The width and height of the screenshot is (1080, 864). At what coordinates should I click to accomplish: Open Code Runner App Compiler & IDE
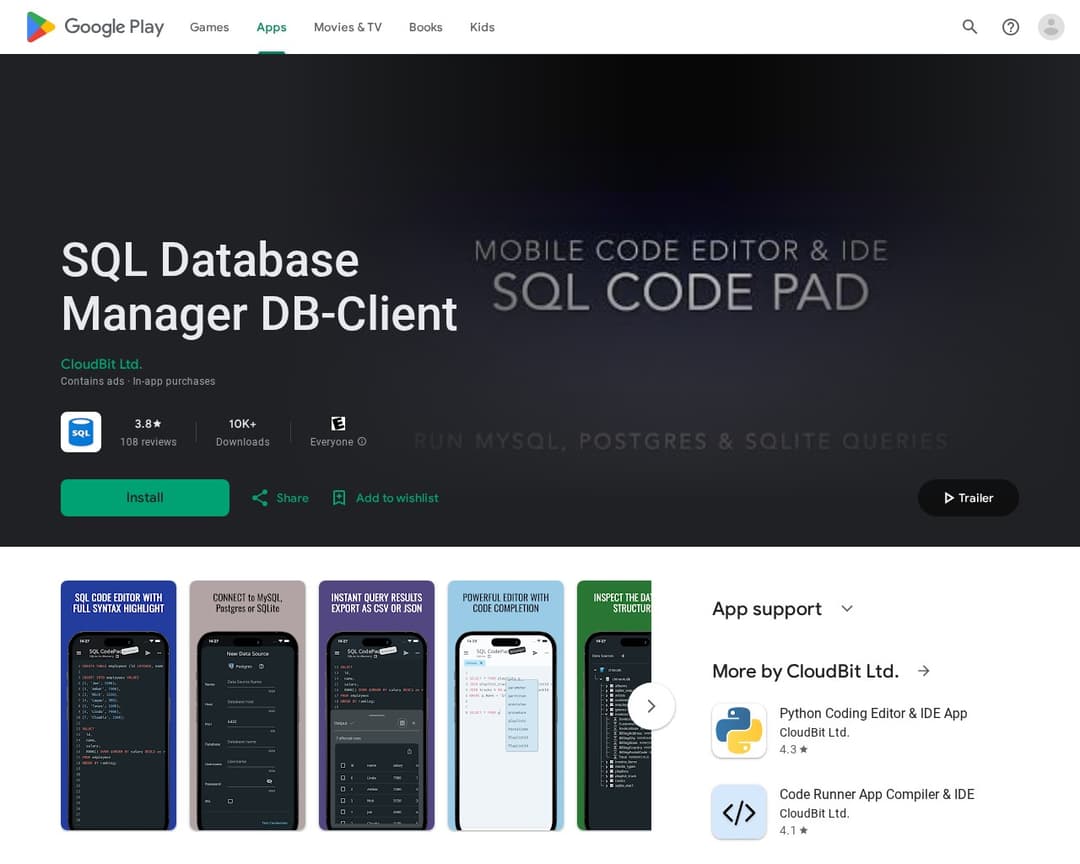click(x=876, y=794)
